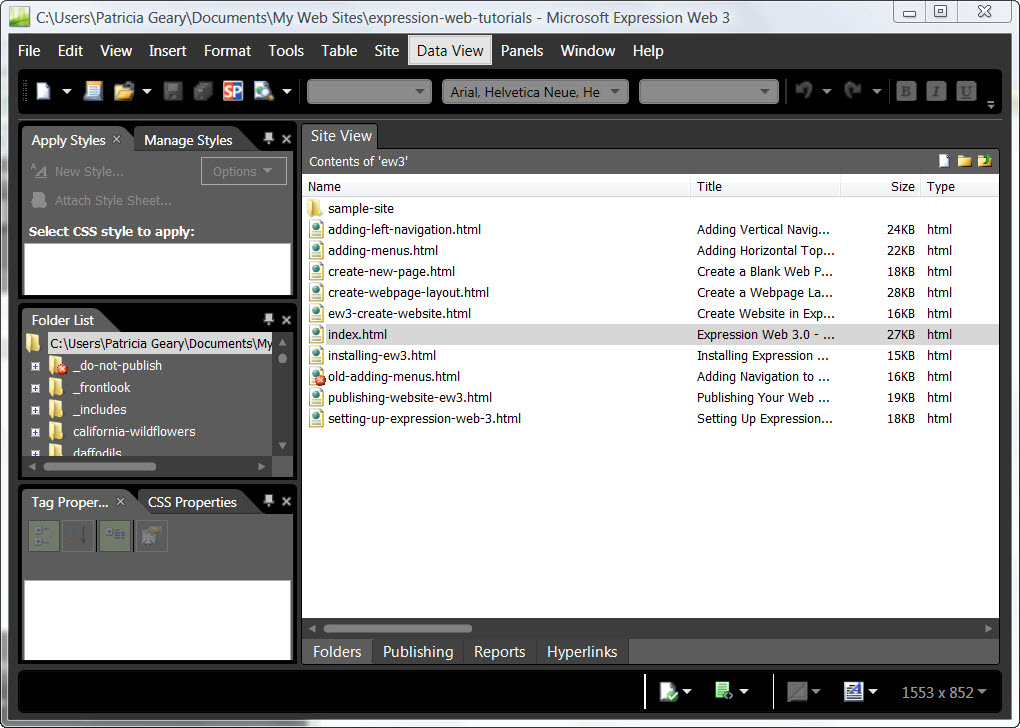The image size is (1020, 728).
Task: Toggle the Underline formatting button
Action: [967, 91]
